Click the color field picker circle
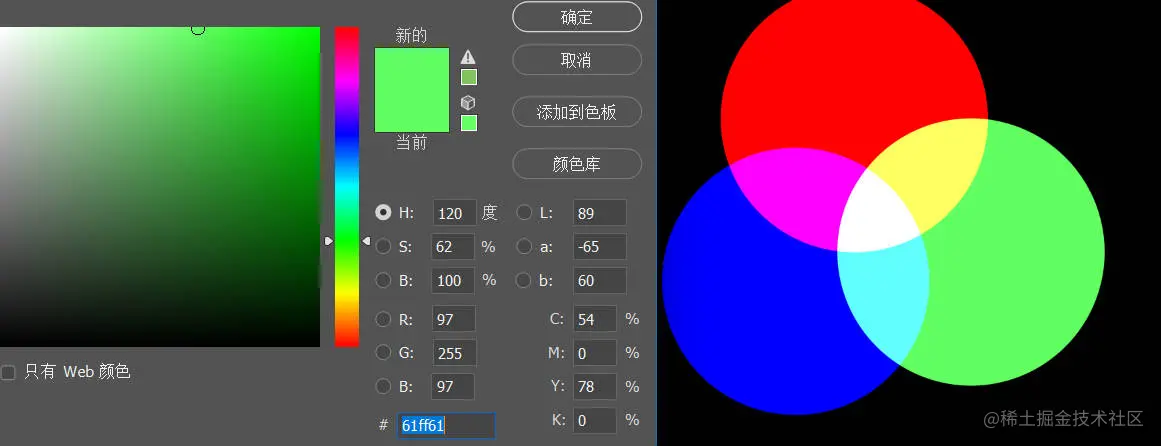Screen dimensions: 1161x446 [198, 28]
